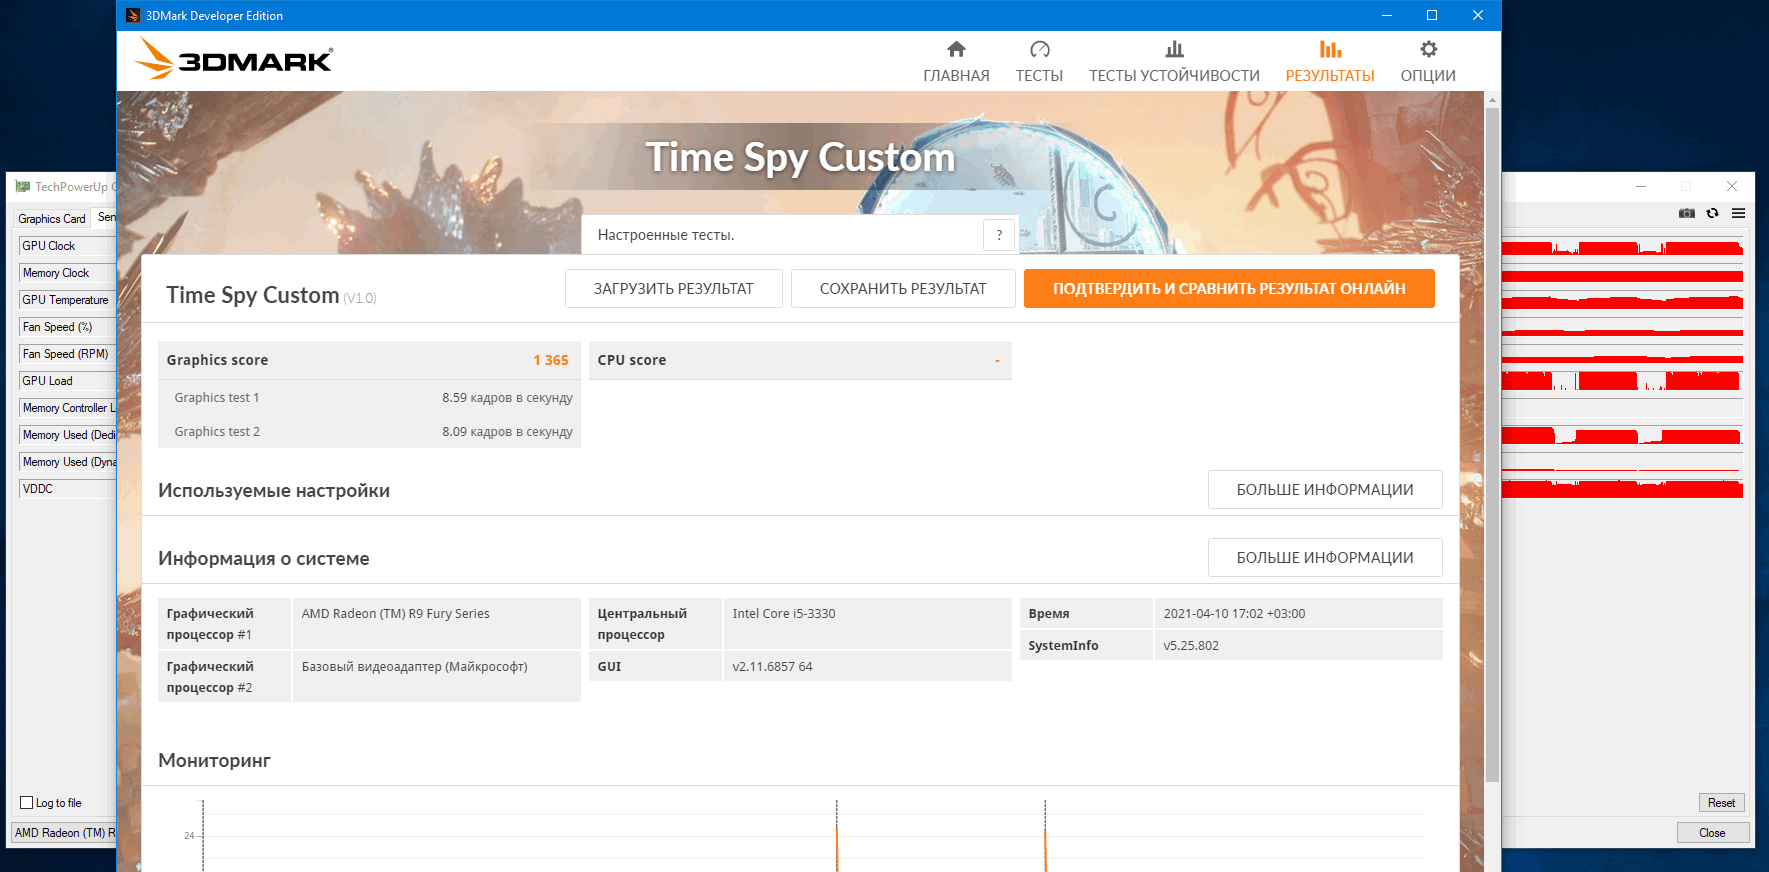Click the refresh icon in GPU-Z
The image size is (1769, 872).
(1713, 213)
